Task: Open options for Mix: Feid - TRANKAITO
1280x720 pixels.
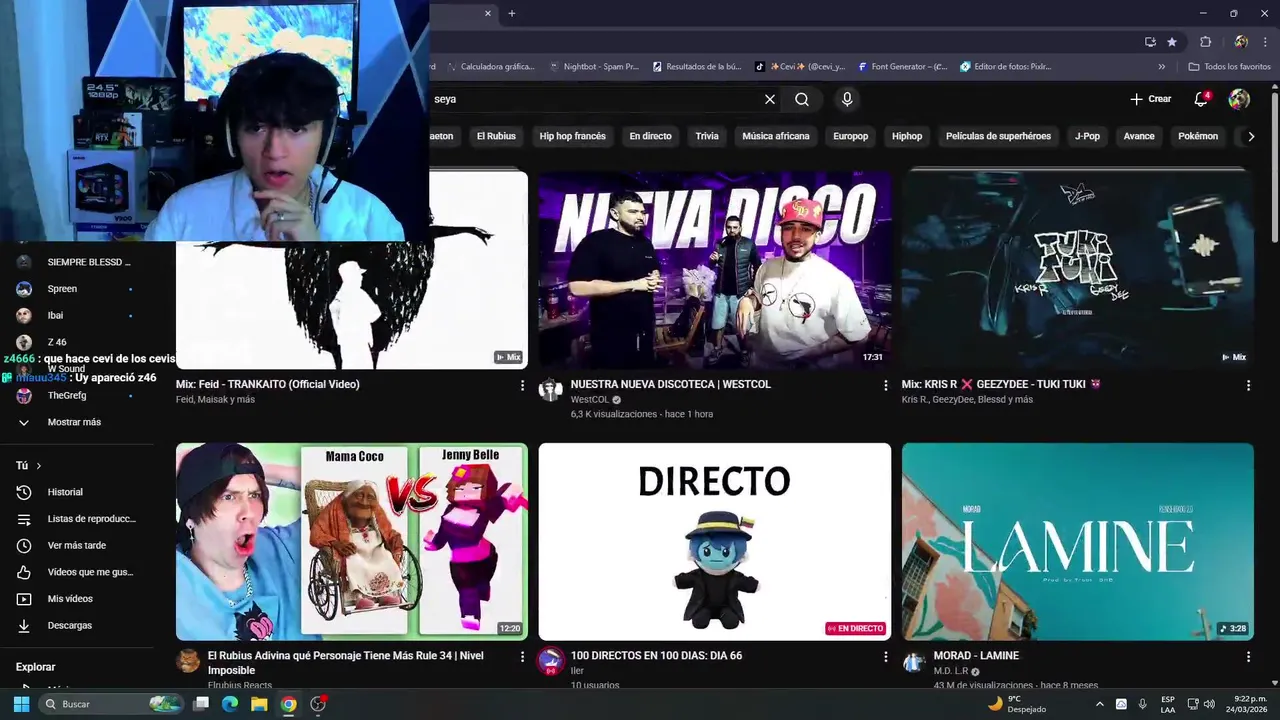Action: click(x=522, y=385)
